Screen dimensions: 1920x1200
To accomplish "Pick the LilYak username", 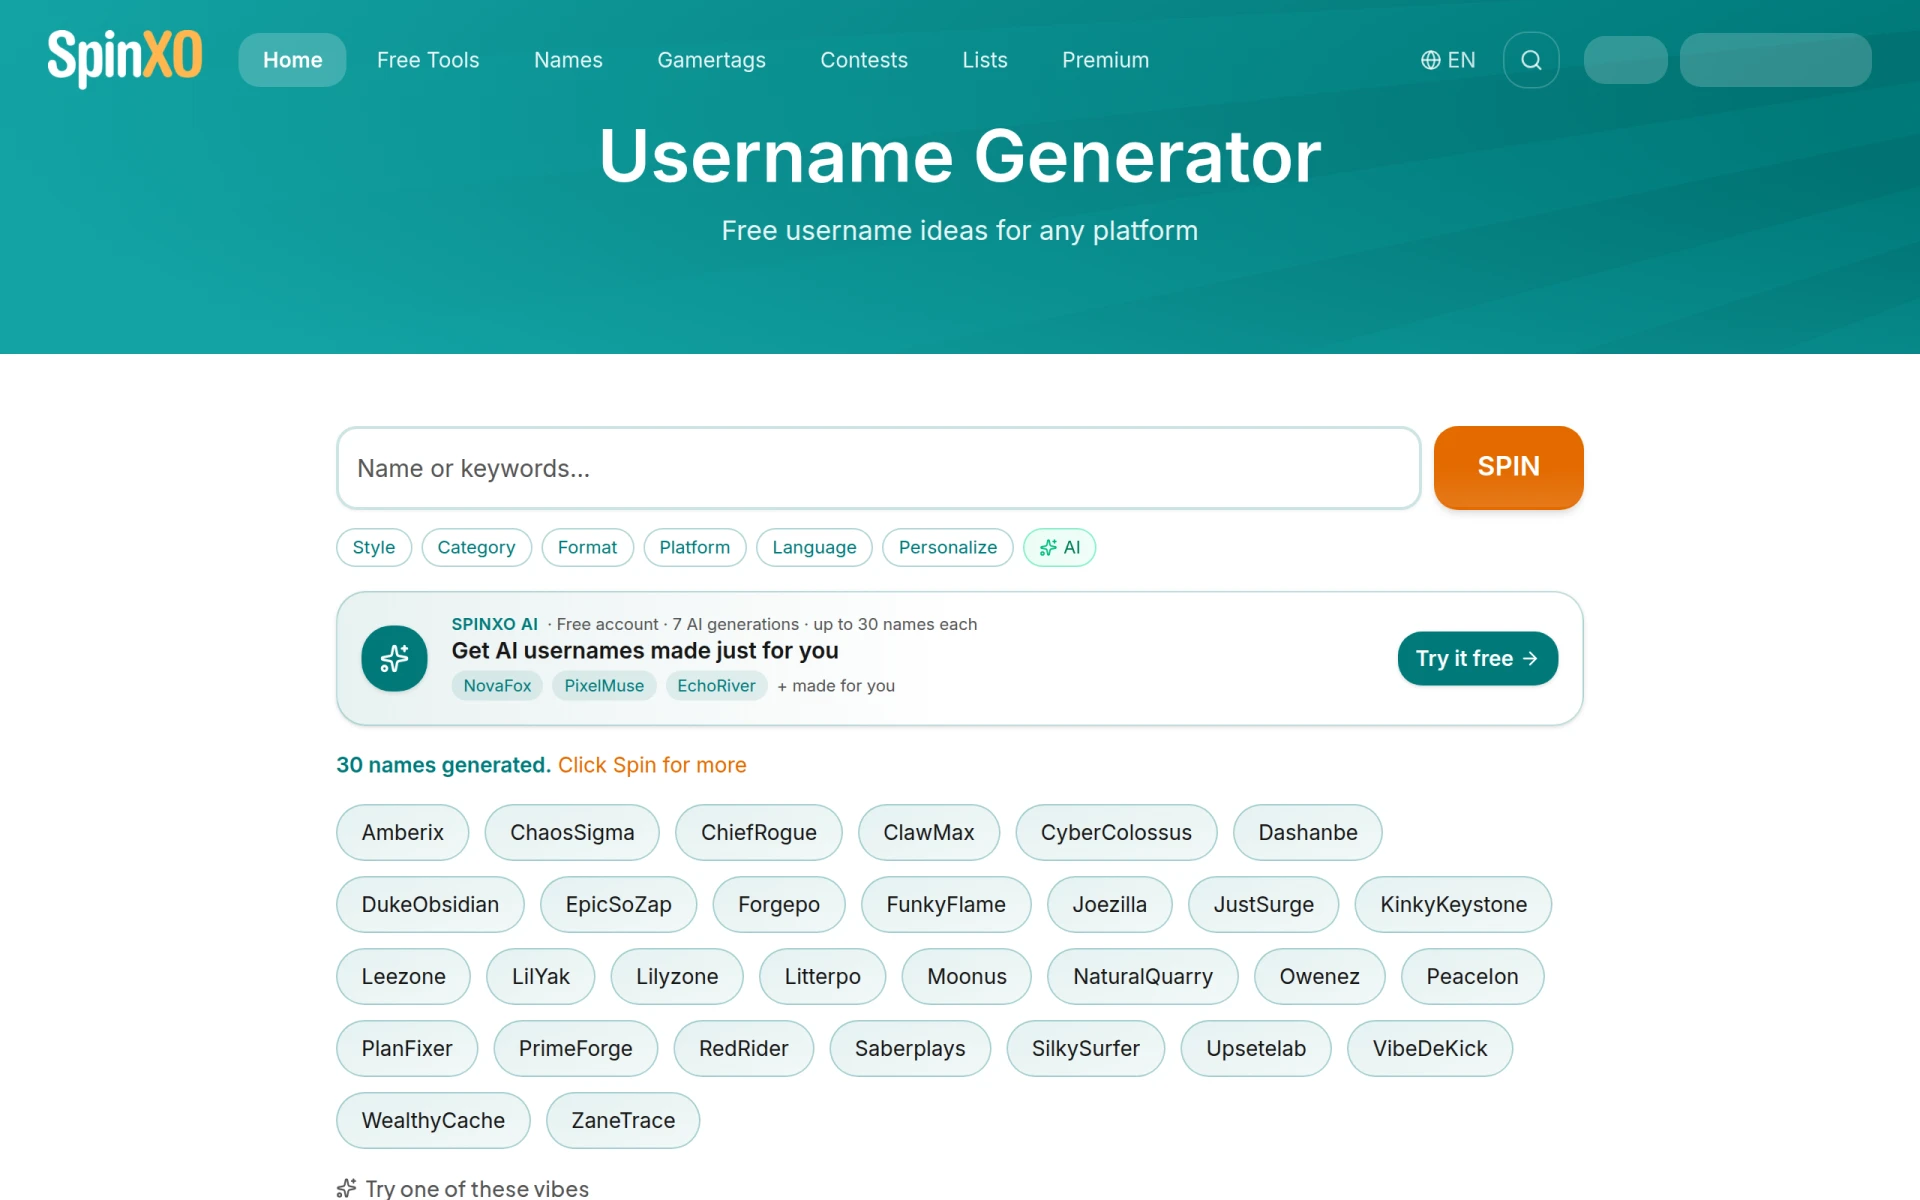I will click(x=540, y=976).
